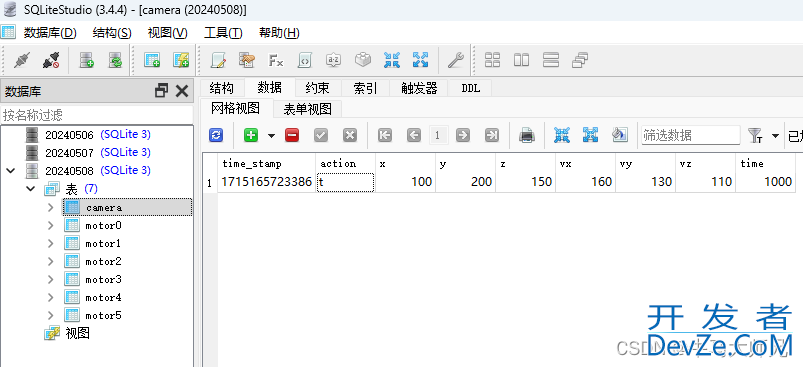Go to the last page of data
The image size is (803, 367).
pos(491,136)
